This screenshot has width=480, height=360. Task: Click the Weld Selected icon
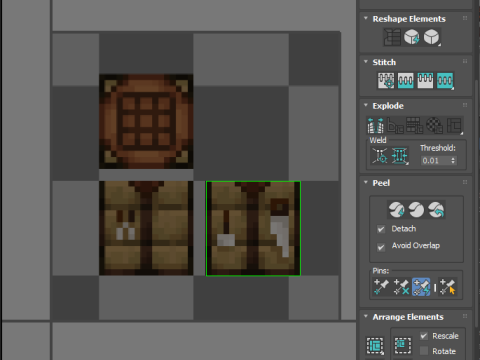coord(400,156)
